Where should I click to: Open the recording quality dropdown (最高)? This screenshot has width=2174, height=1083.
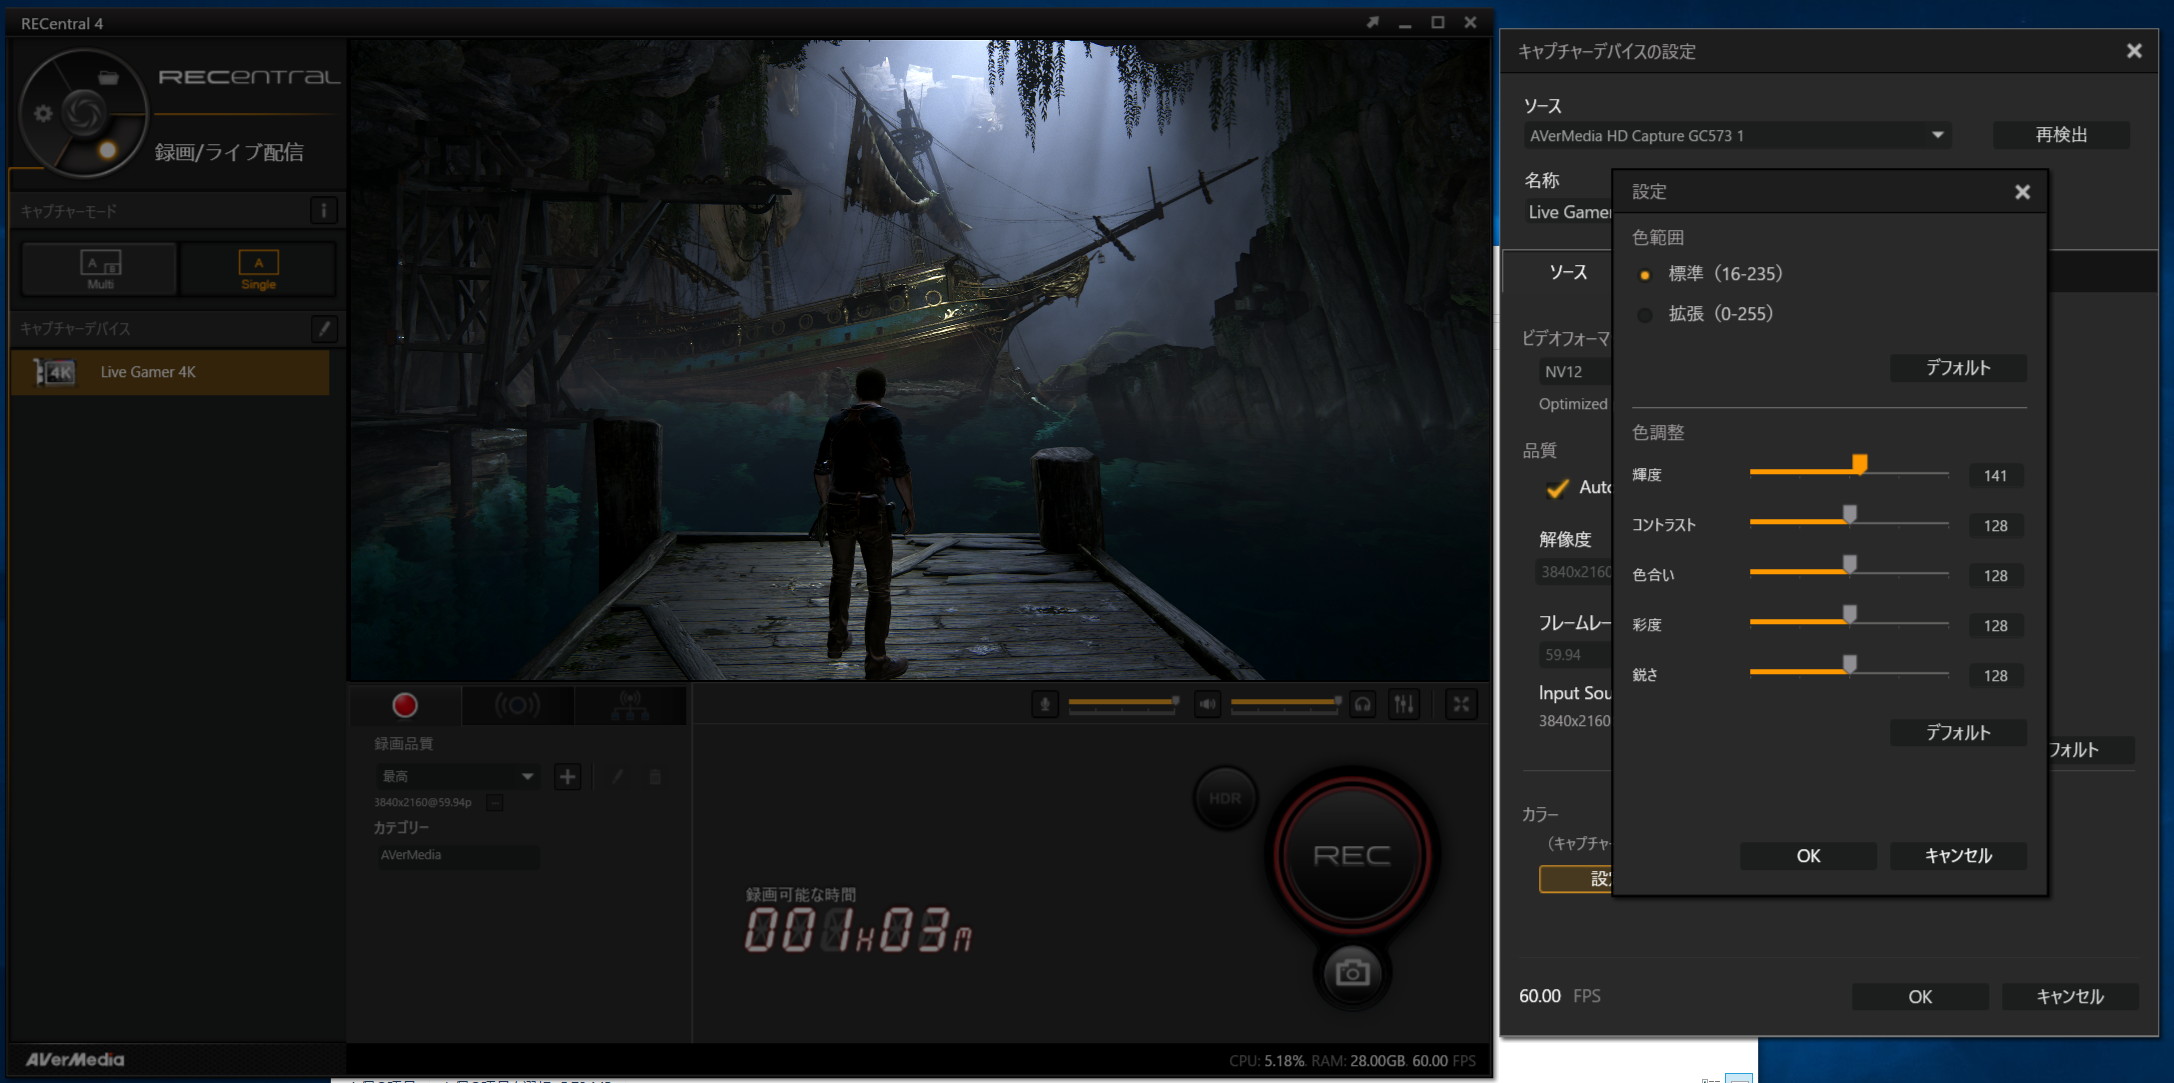pos(457,776)
